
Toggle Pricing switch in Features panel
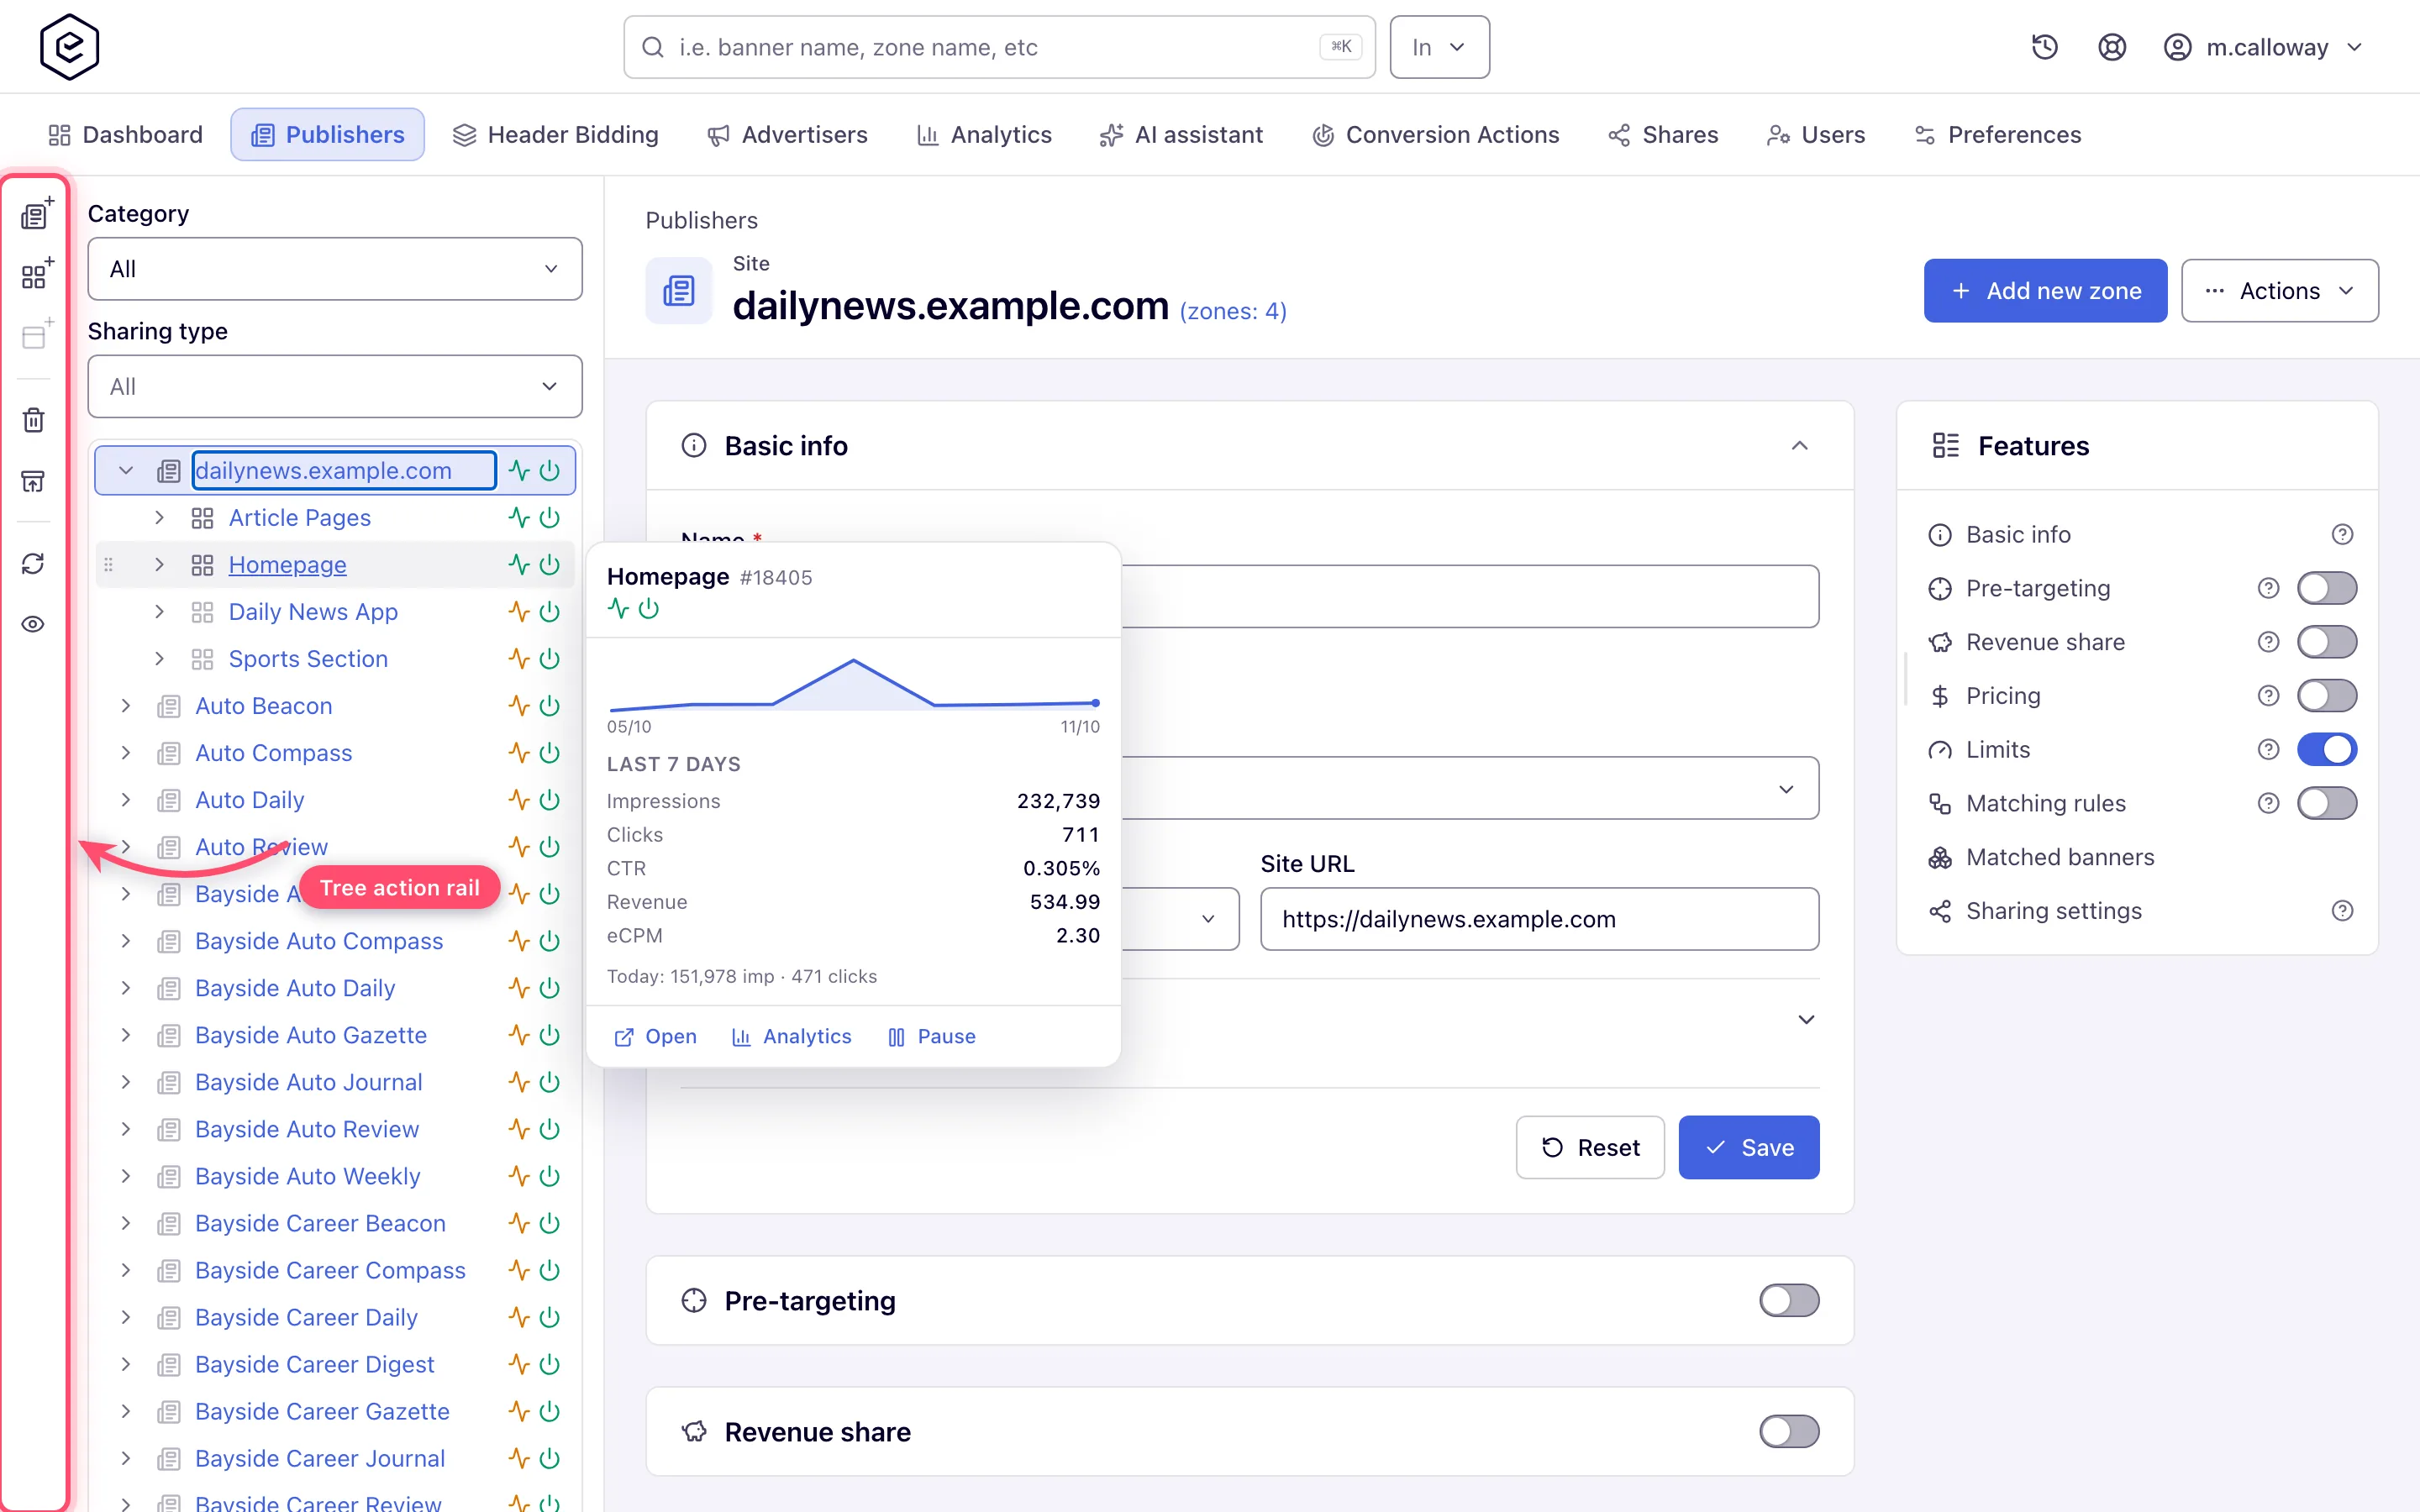(x=2327, y=696)
